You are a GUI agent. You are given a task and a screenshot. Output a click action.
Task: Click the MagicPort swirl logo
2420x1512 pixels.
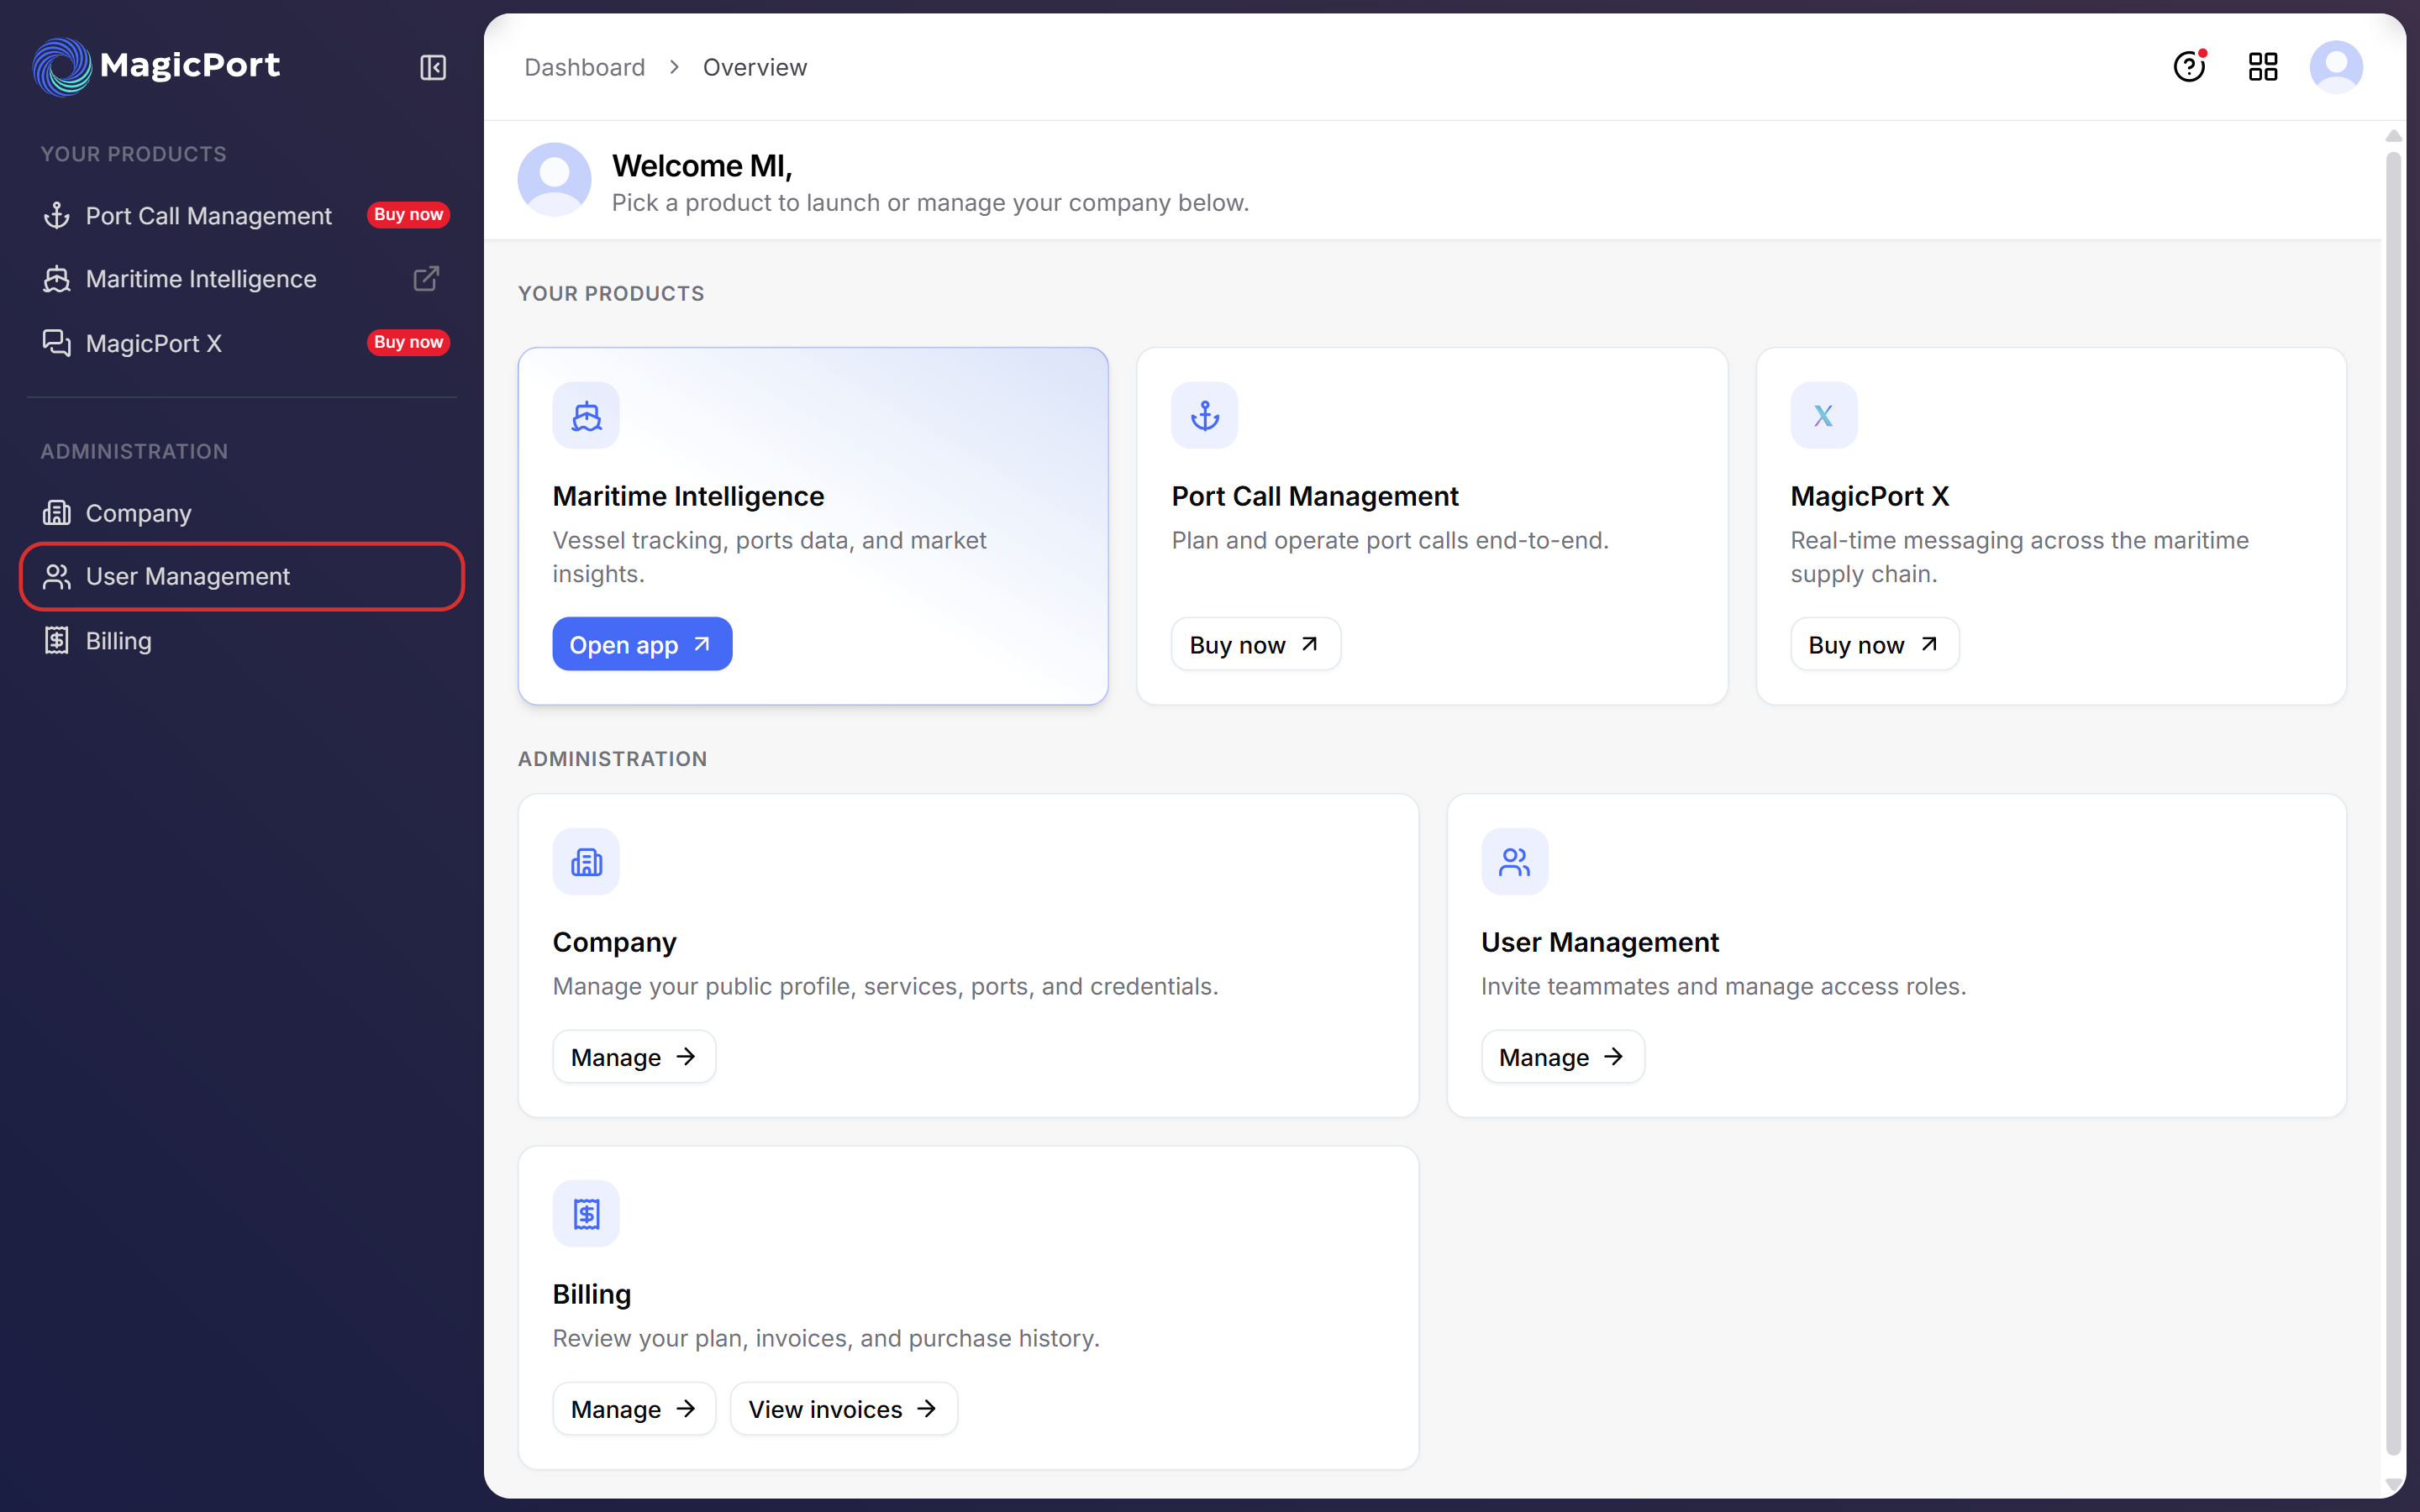coord(62,67)
